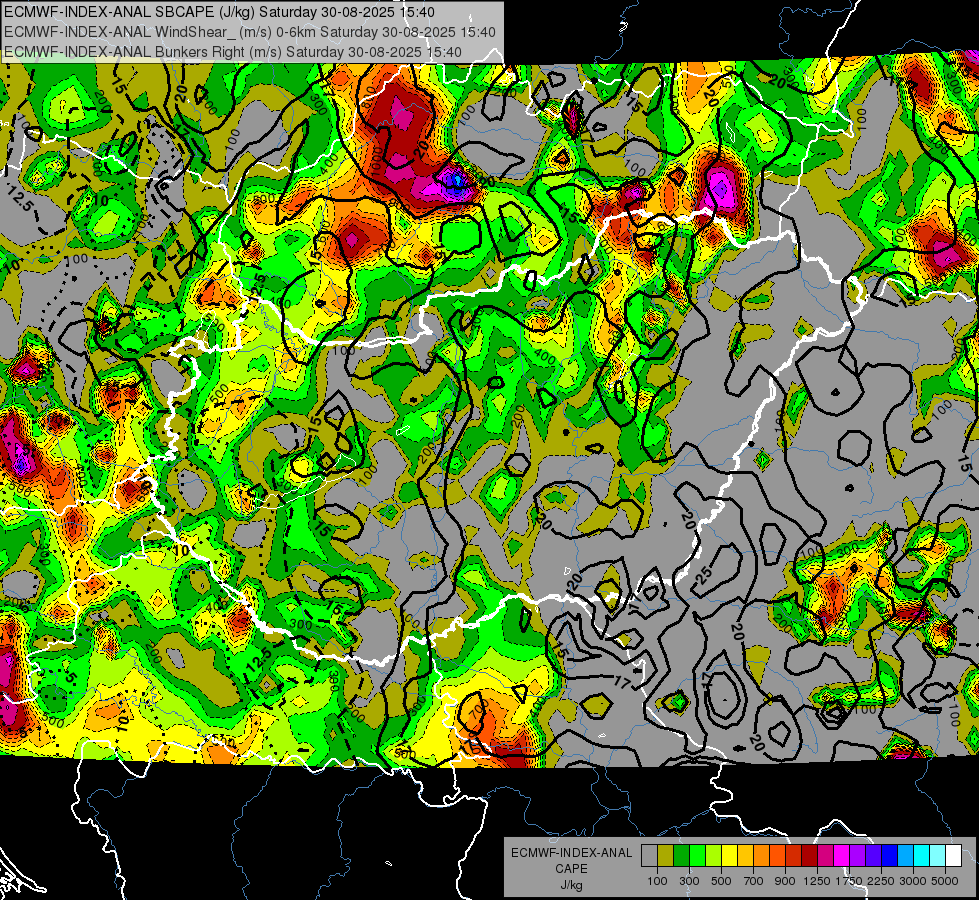The height and width of the screenshot is (900, 979).
Task: Choose the bright magenta legend swatch
Action: pyautogui.click(x=842, y=856)
